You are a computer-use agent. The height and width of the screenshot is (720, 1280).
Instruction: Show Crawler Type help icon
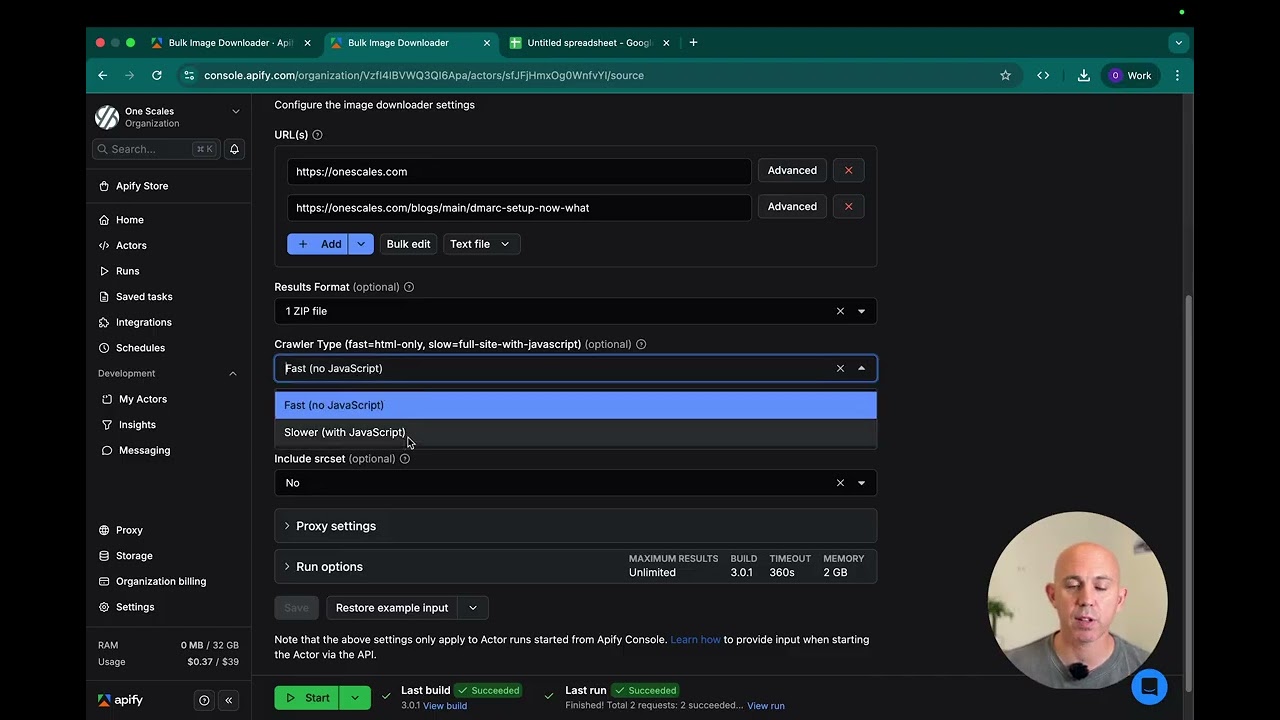(x=641, y=344)
